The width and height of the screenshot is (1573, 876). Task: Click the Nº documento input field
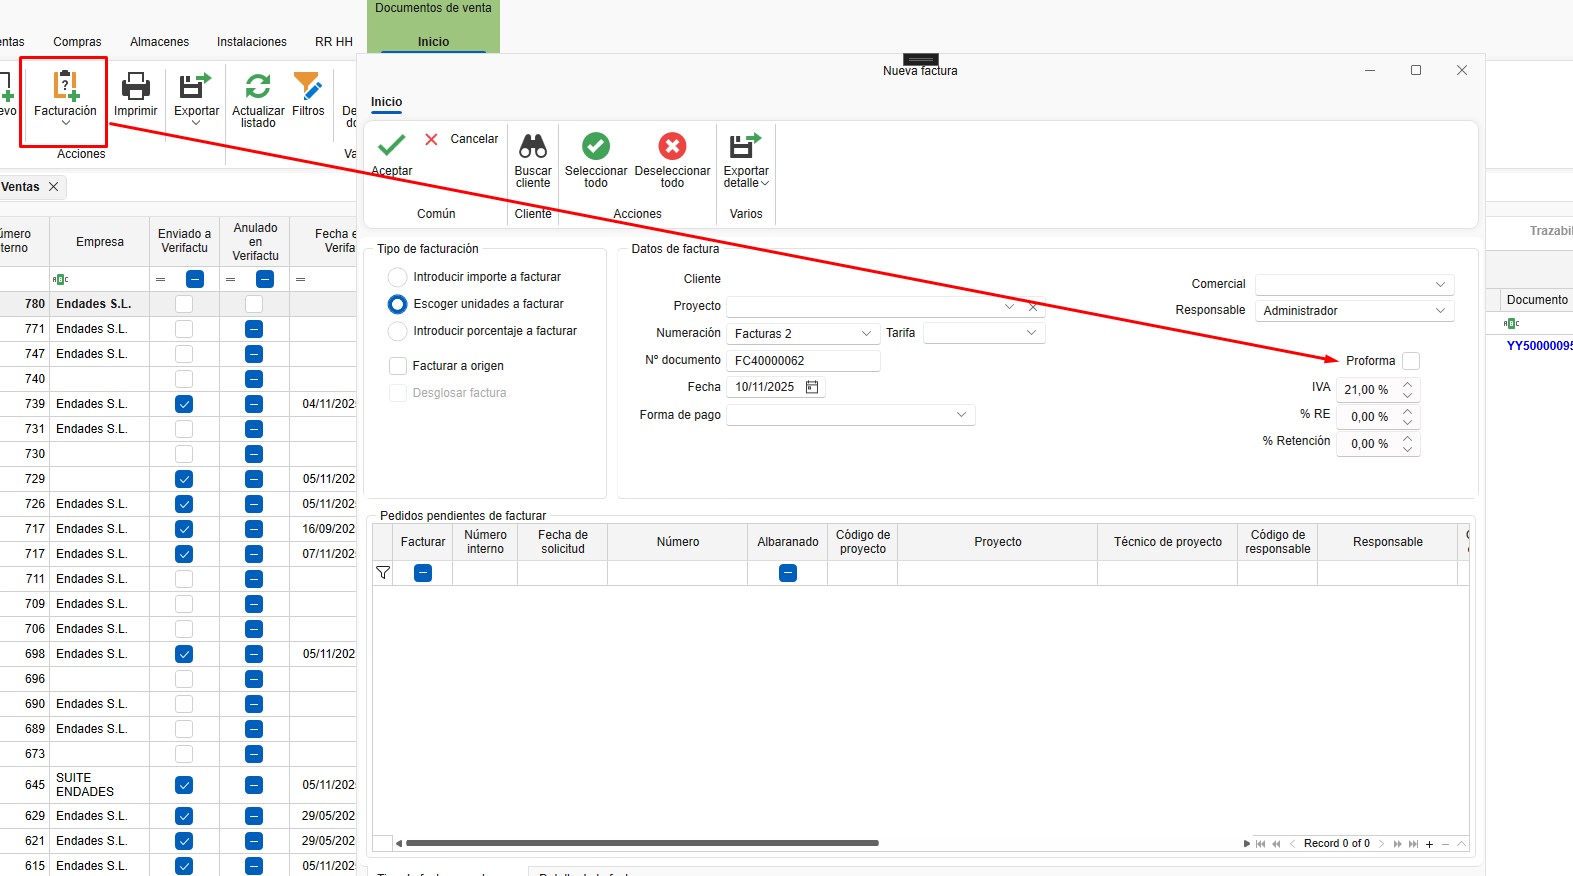(803, 361)
